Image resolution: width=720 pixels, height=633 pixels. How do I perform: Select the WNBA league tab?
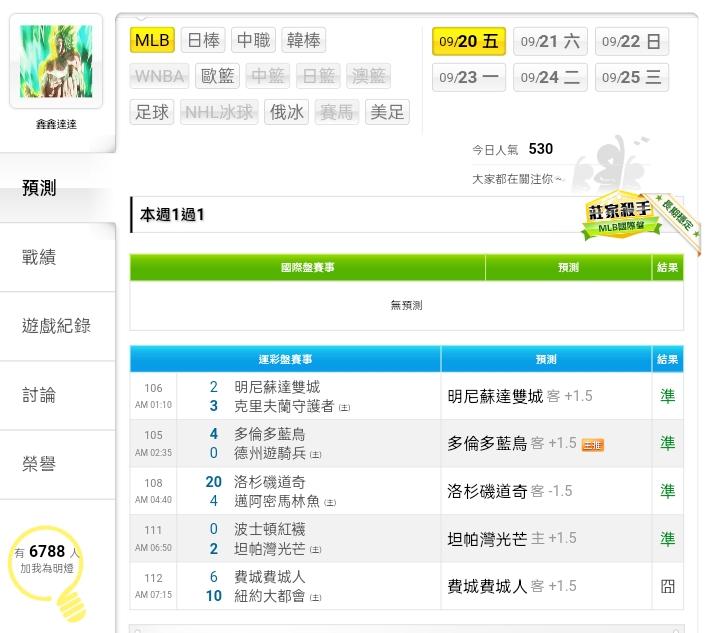pos(159,76)
